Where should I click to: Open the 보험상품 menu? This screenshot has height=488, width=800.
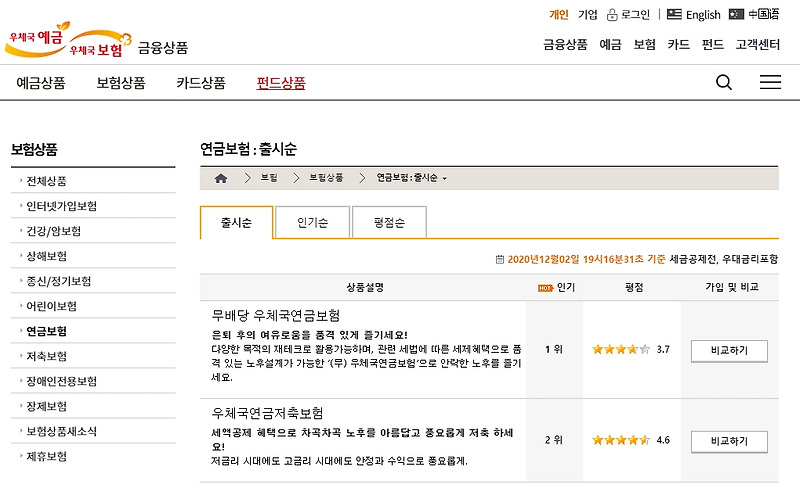(121, 83)
